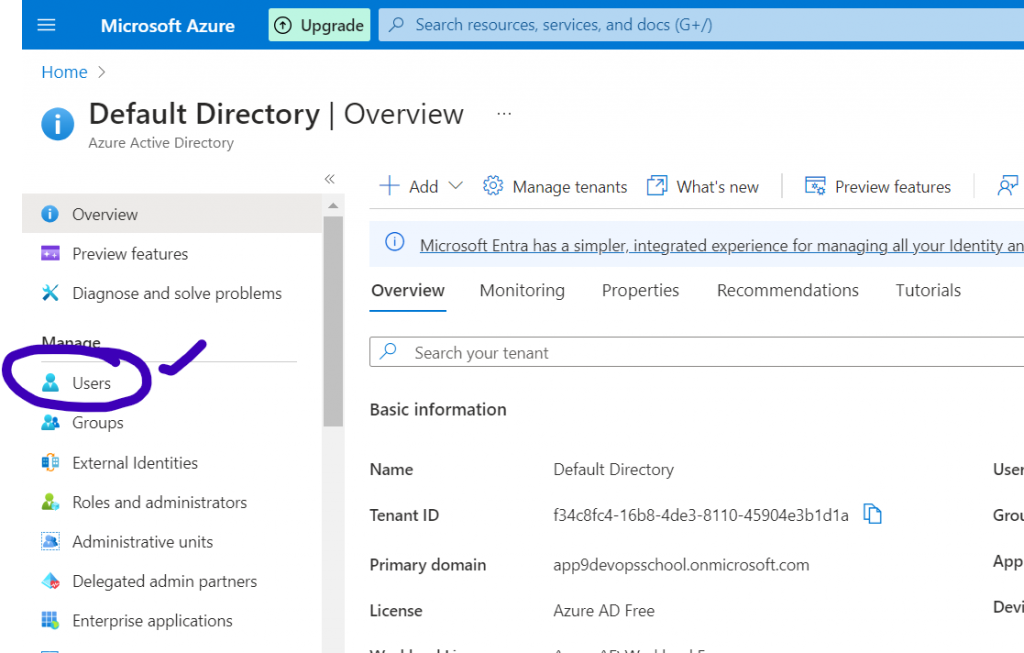The height and width of the screenshot is (653, 1024).
Task: Open Manage tenants in toolbar
Action: (x=555, y=186)
